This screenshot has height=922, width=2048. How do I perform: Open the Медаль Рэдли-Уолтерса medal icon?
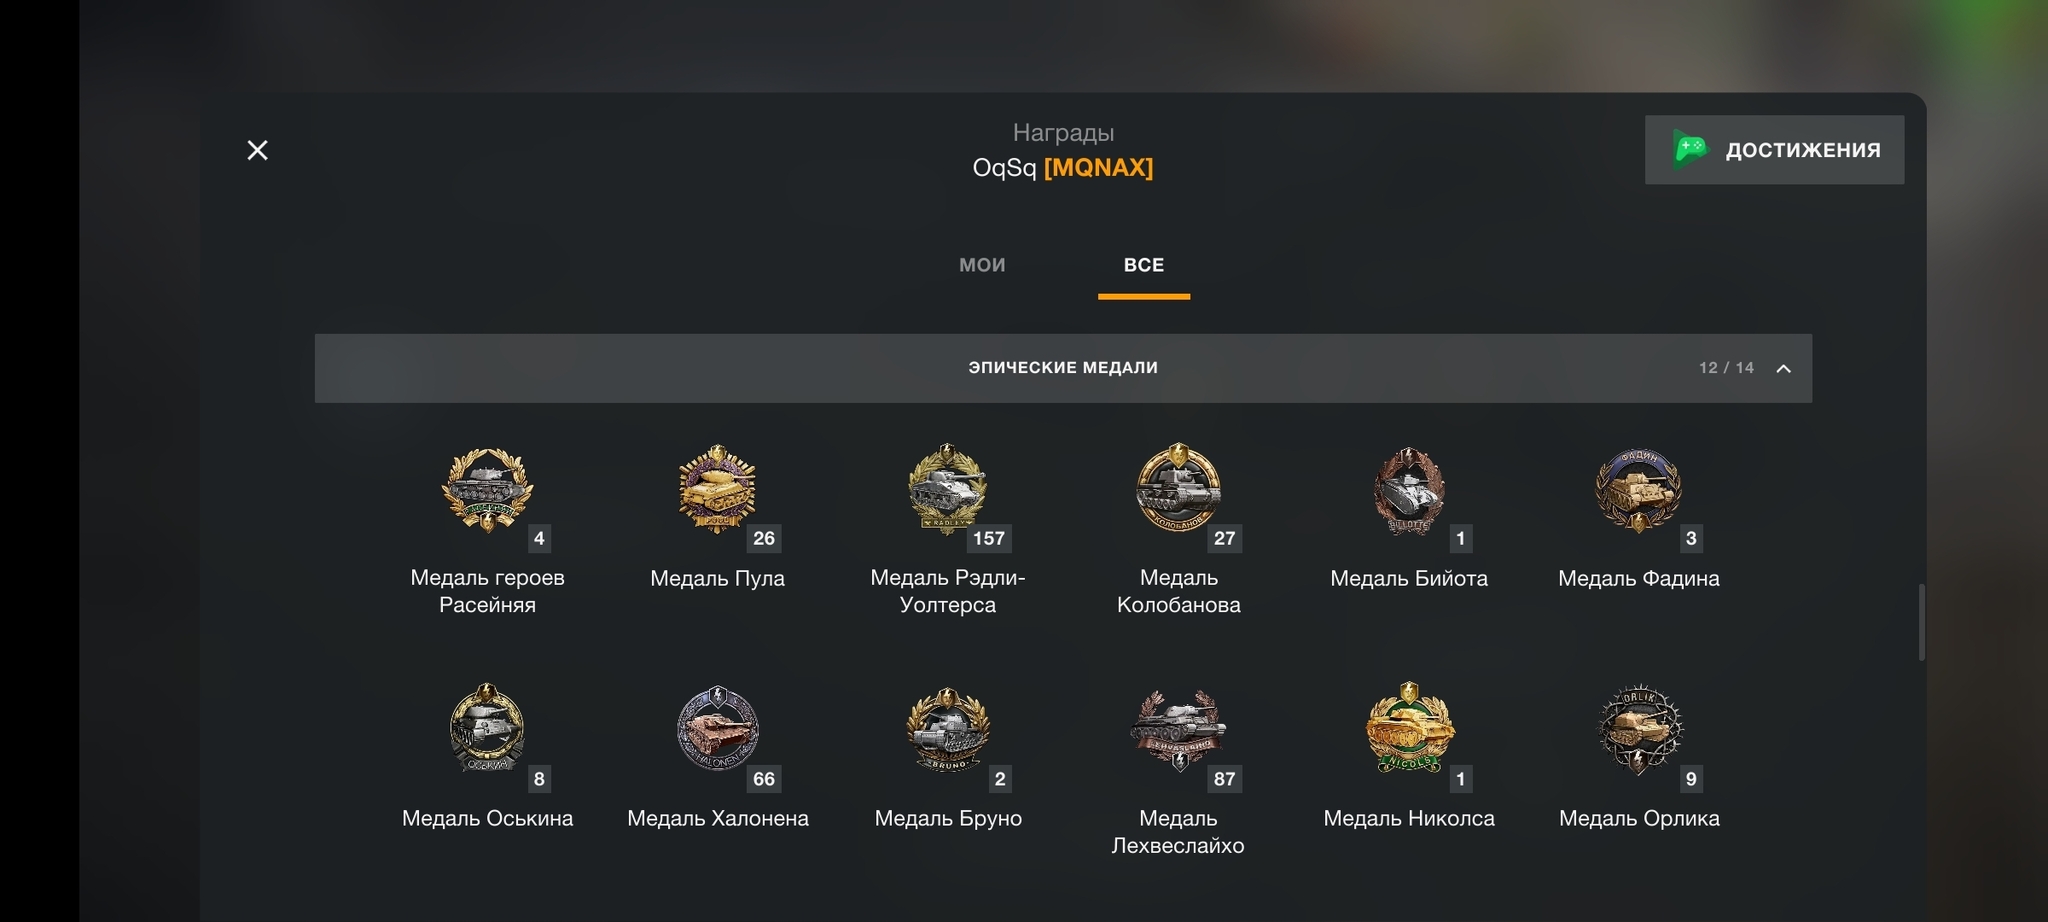point(947,490)
